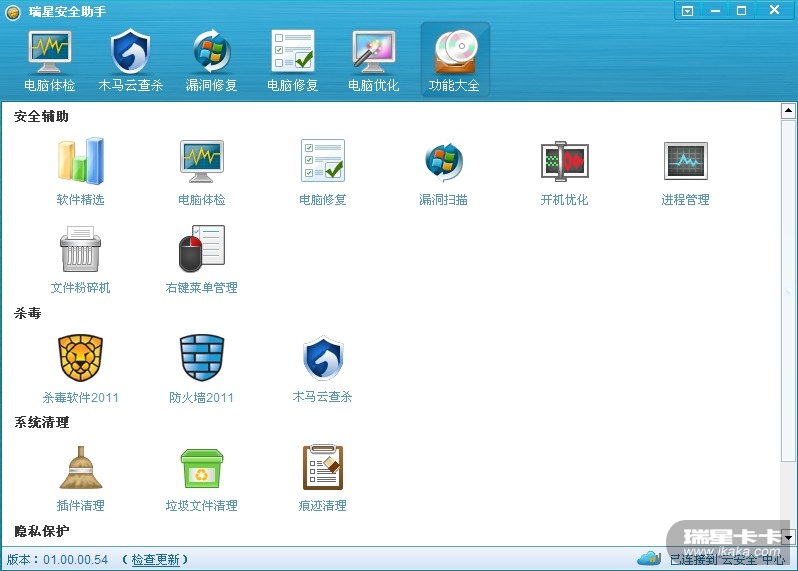This screenshot has height=571, width=798.
Task: Click the 杀毒 section heading
Action: (x=27, y=313)
